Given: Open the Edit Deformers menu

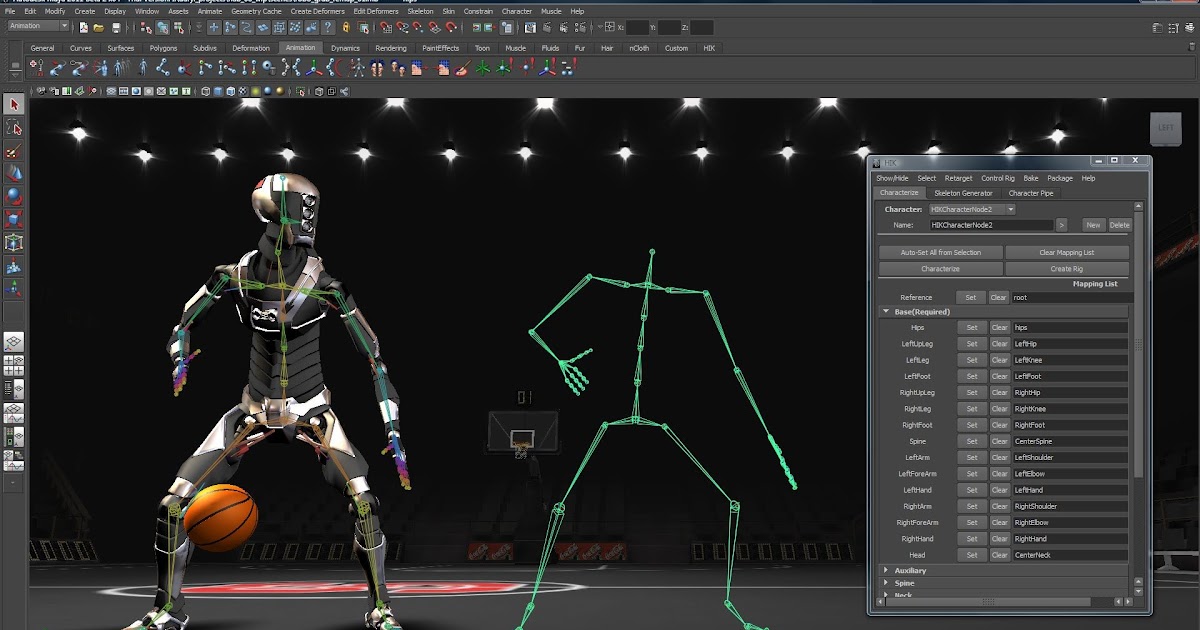Looking at the screenshot, I should click(375, 11).
